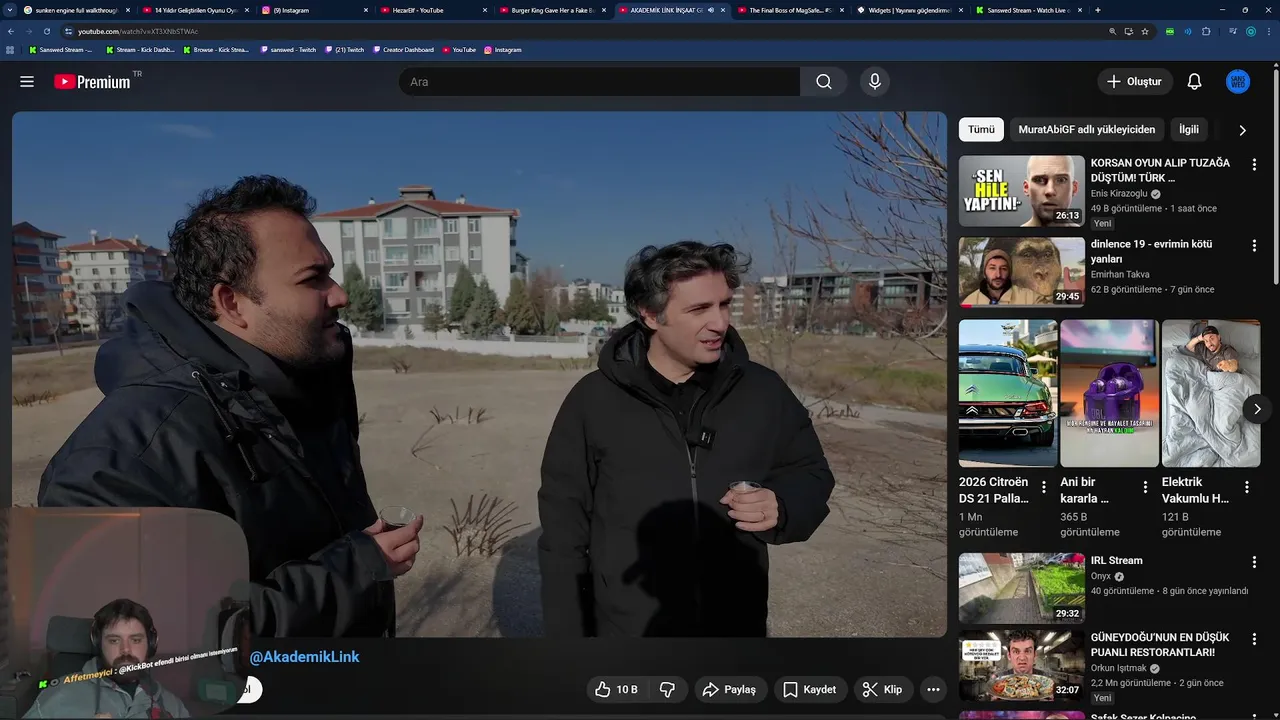This screenshot has width=1280, height=720.
Task: Reload the current page
Action: pyautogui.click(x=46, y=31)
